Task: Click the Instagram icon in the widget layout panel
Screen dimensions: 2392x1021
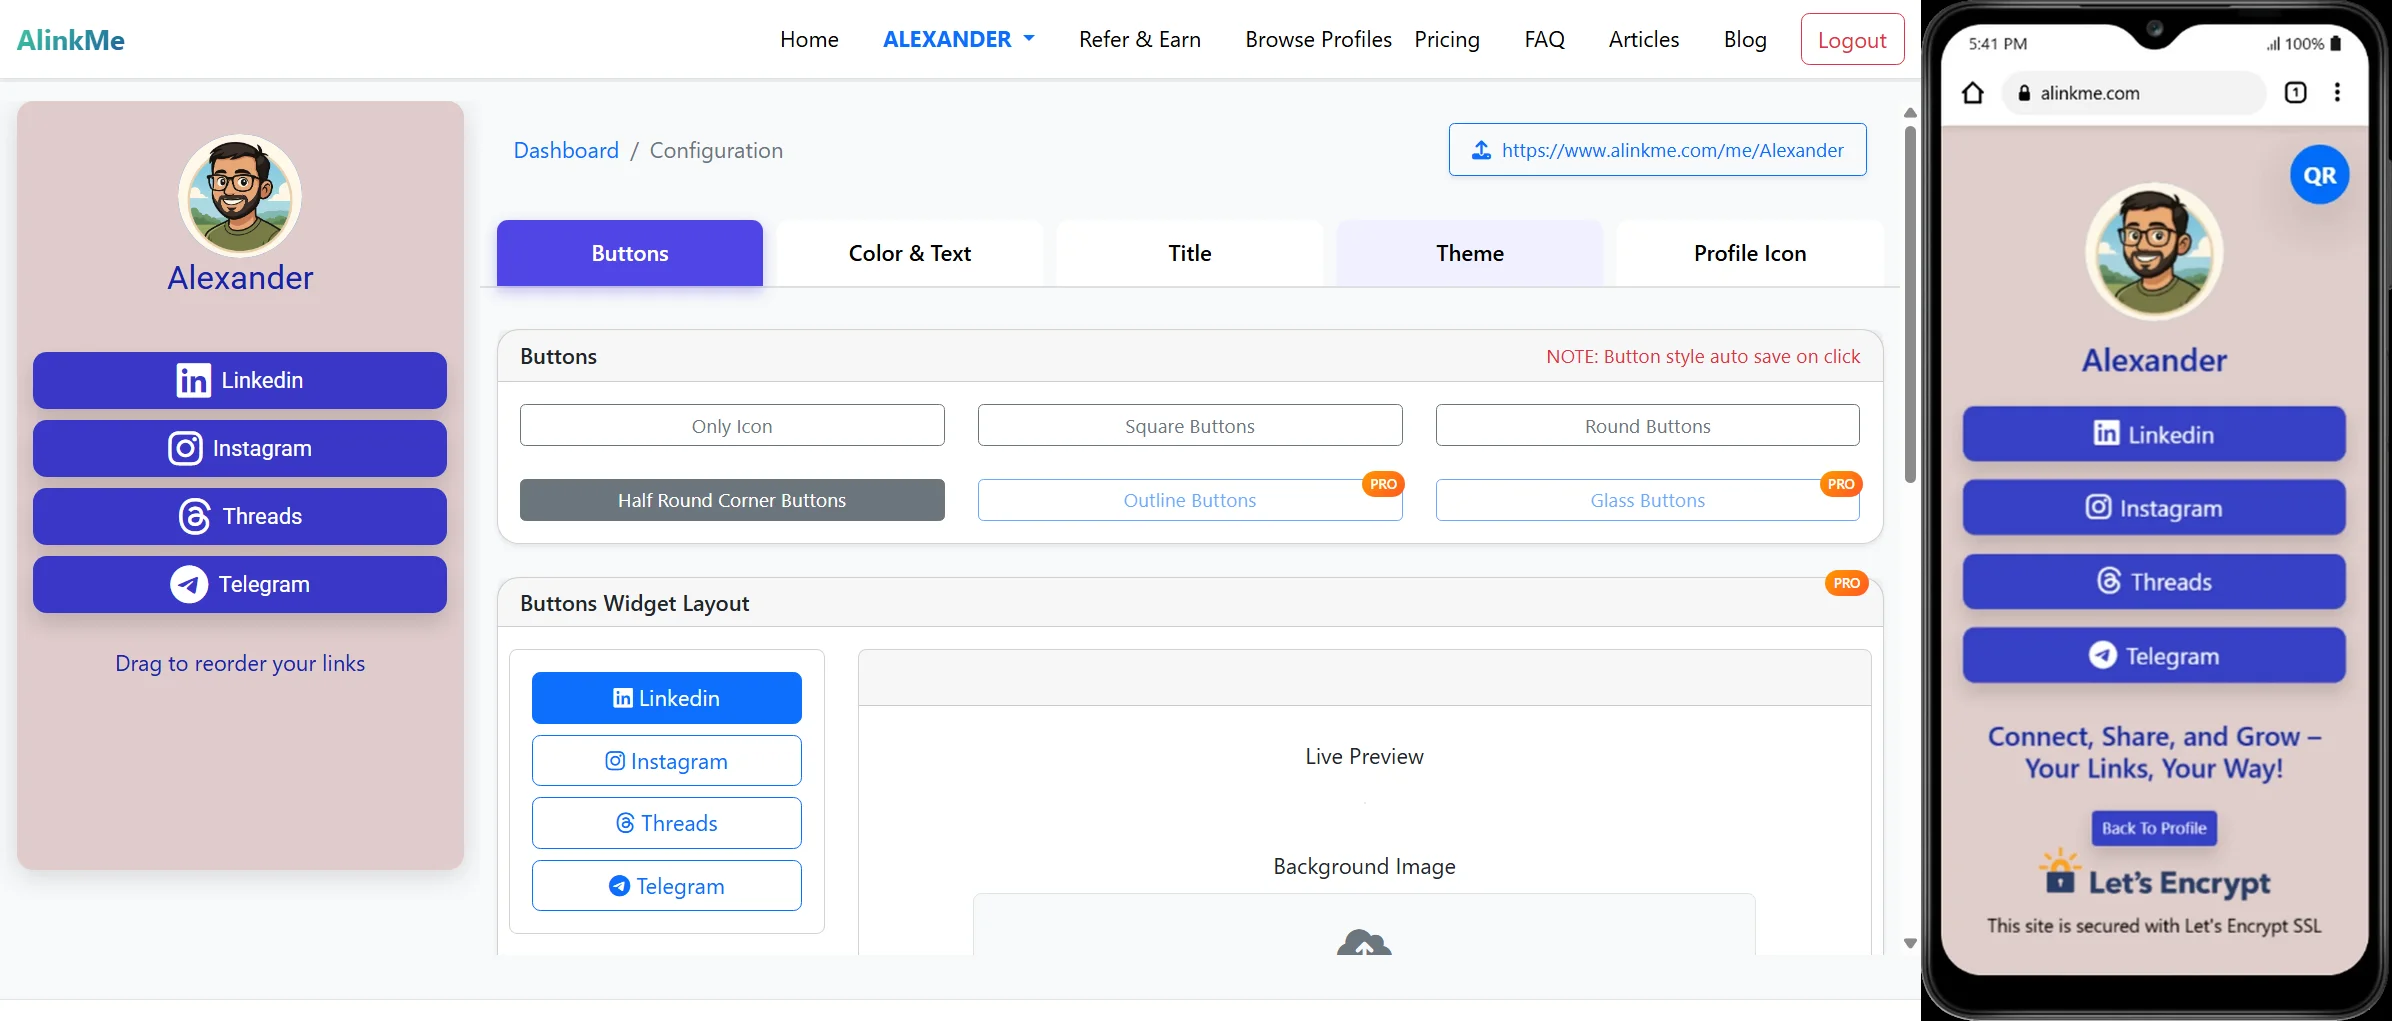Action: [x=615, y=760]
